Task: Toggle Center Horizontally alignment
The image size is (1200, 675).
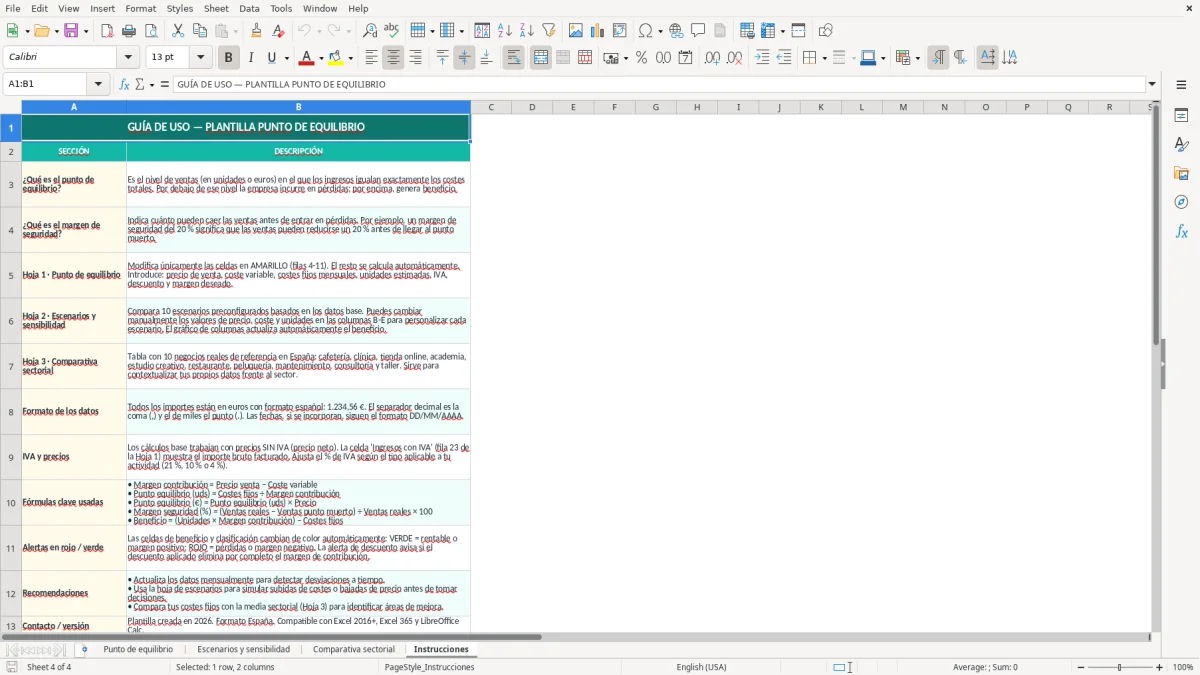Action: 393,58
